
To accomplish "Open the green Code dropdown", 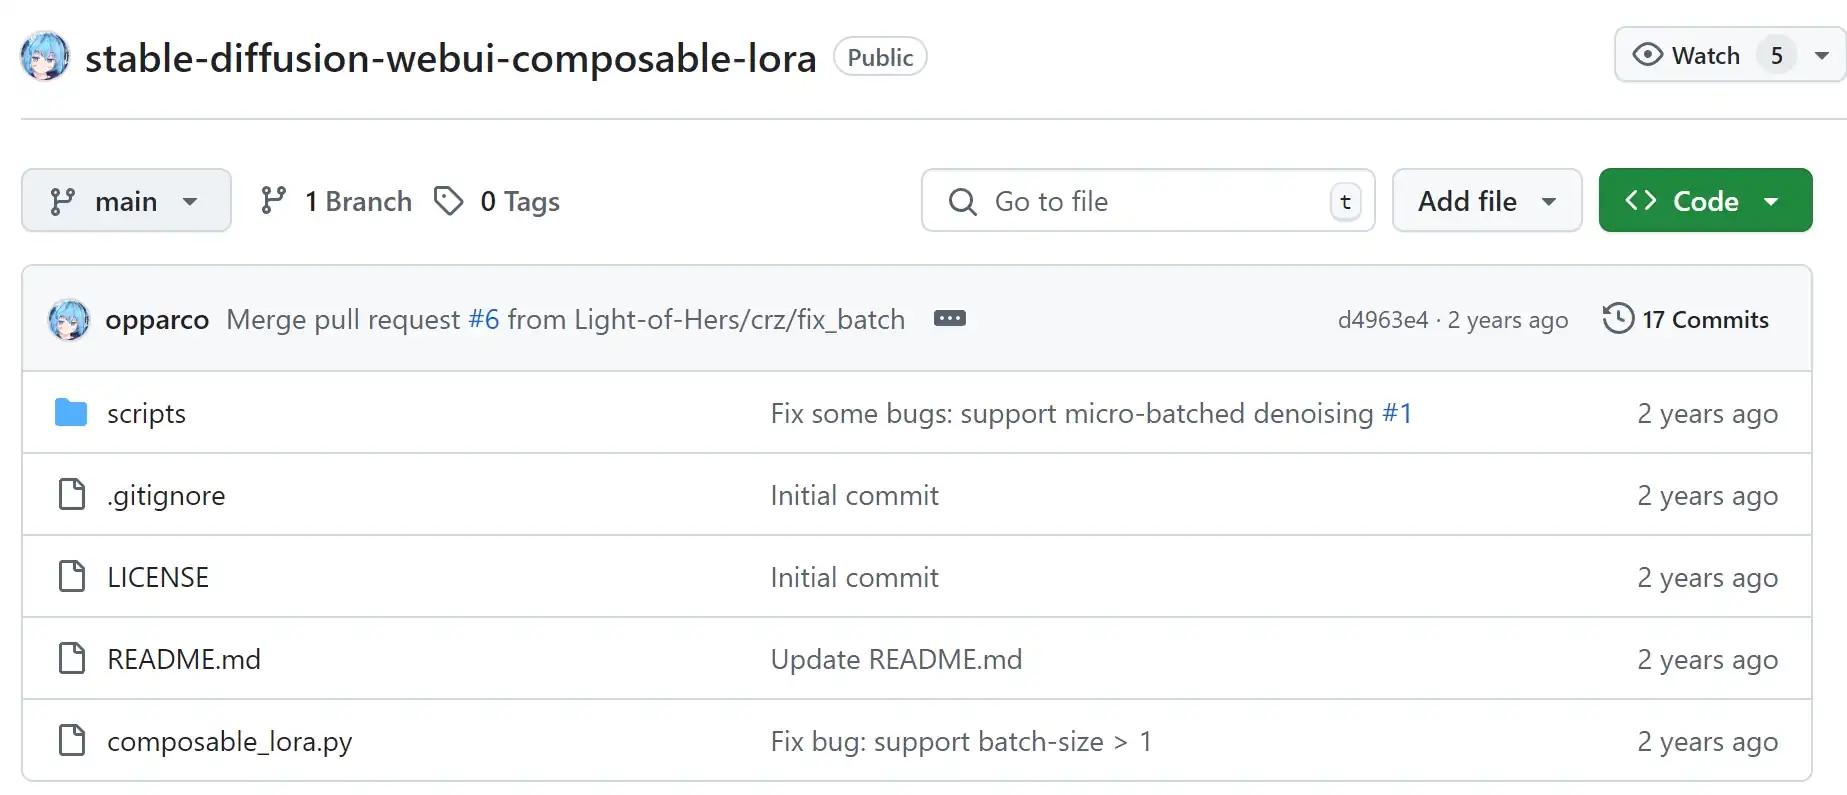I will (1705, 201).
